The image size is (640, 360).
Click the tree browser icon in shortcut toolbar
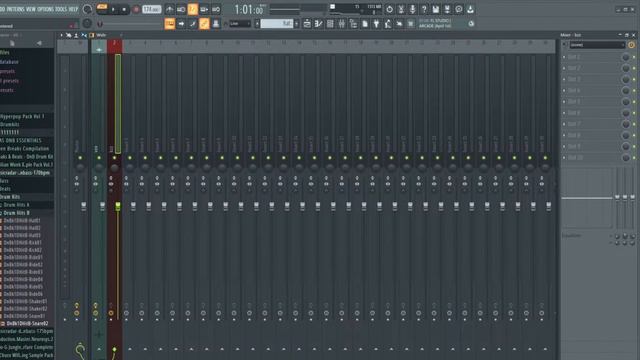[x=353, y=24]
